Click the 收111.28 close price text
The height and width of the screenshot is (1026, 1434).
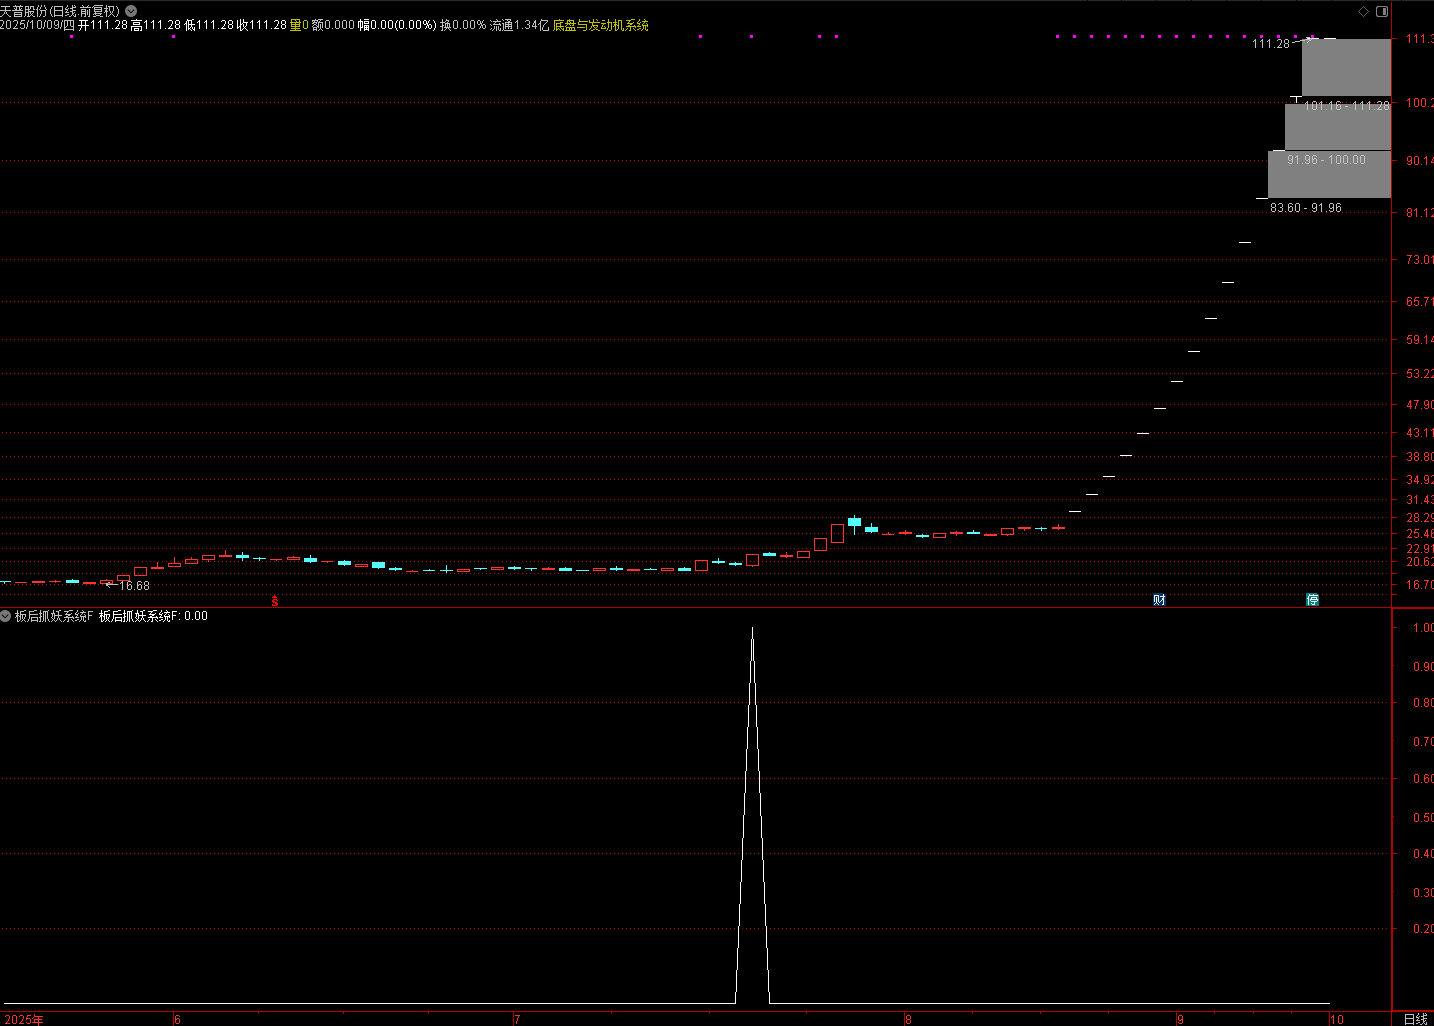tap(261, 25)
